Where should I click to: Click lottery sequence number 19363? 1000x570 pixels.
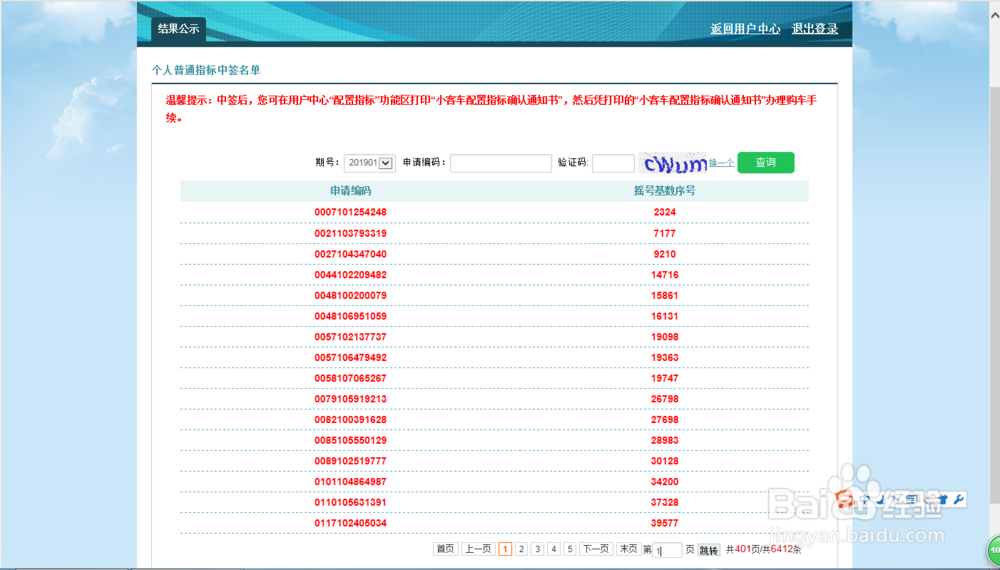point(665,358)
